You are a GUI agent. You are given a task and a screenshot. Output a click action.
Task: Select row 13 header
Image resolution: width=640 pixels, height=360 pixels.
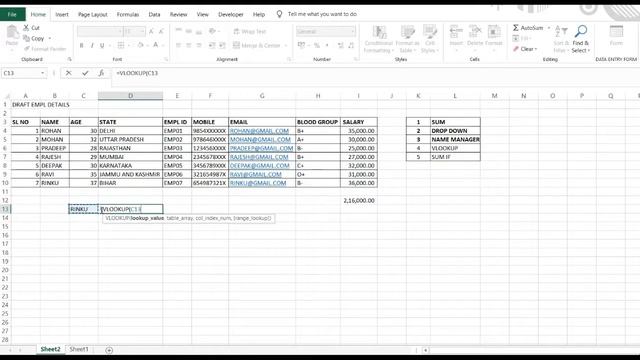click(5, 209)
